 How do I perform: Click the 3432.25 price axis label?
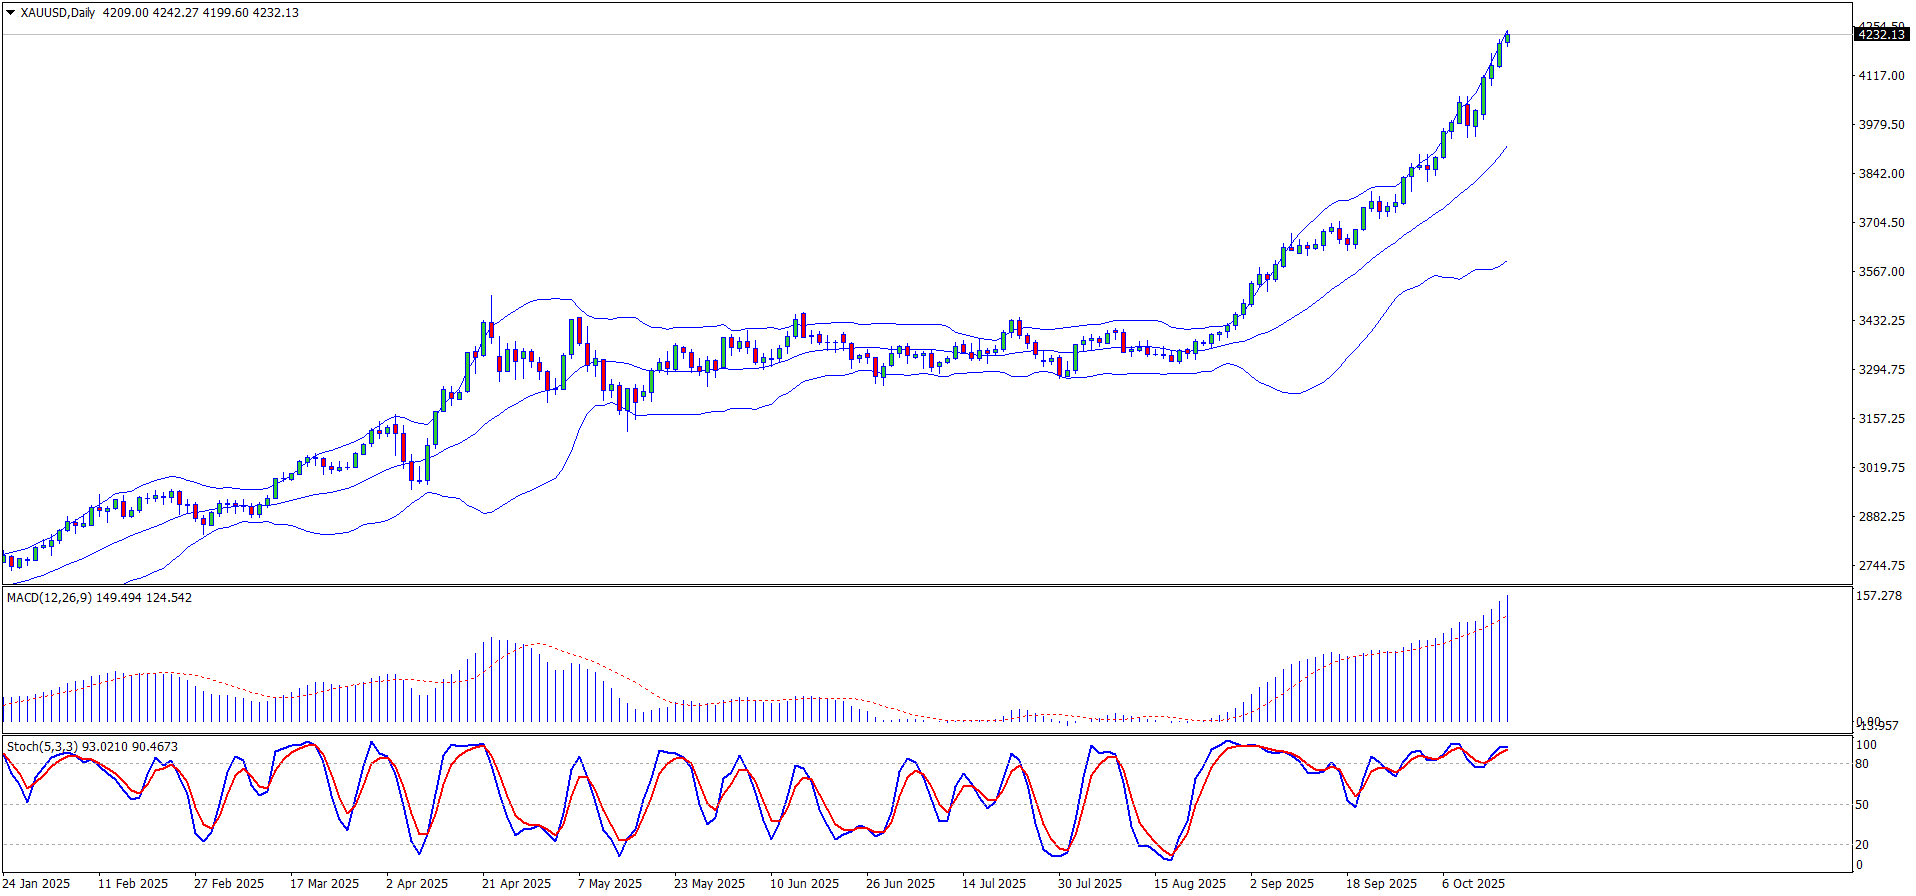(1881, 321)
